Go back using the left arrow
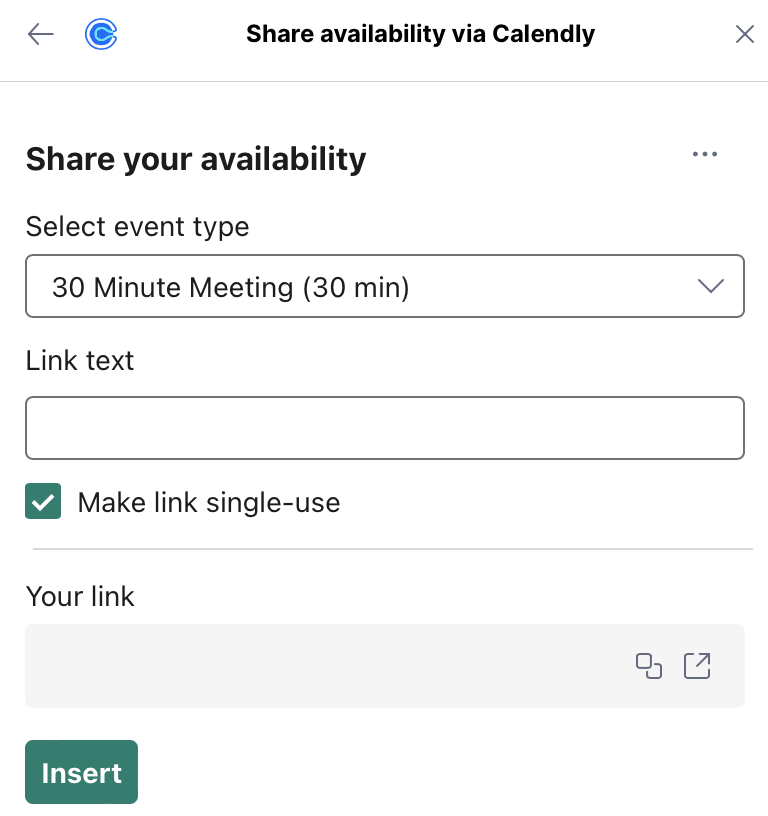This screenshot has width=768, height=816. pyautogui.click(x=41, y=34)
